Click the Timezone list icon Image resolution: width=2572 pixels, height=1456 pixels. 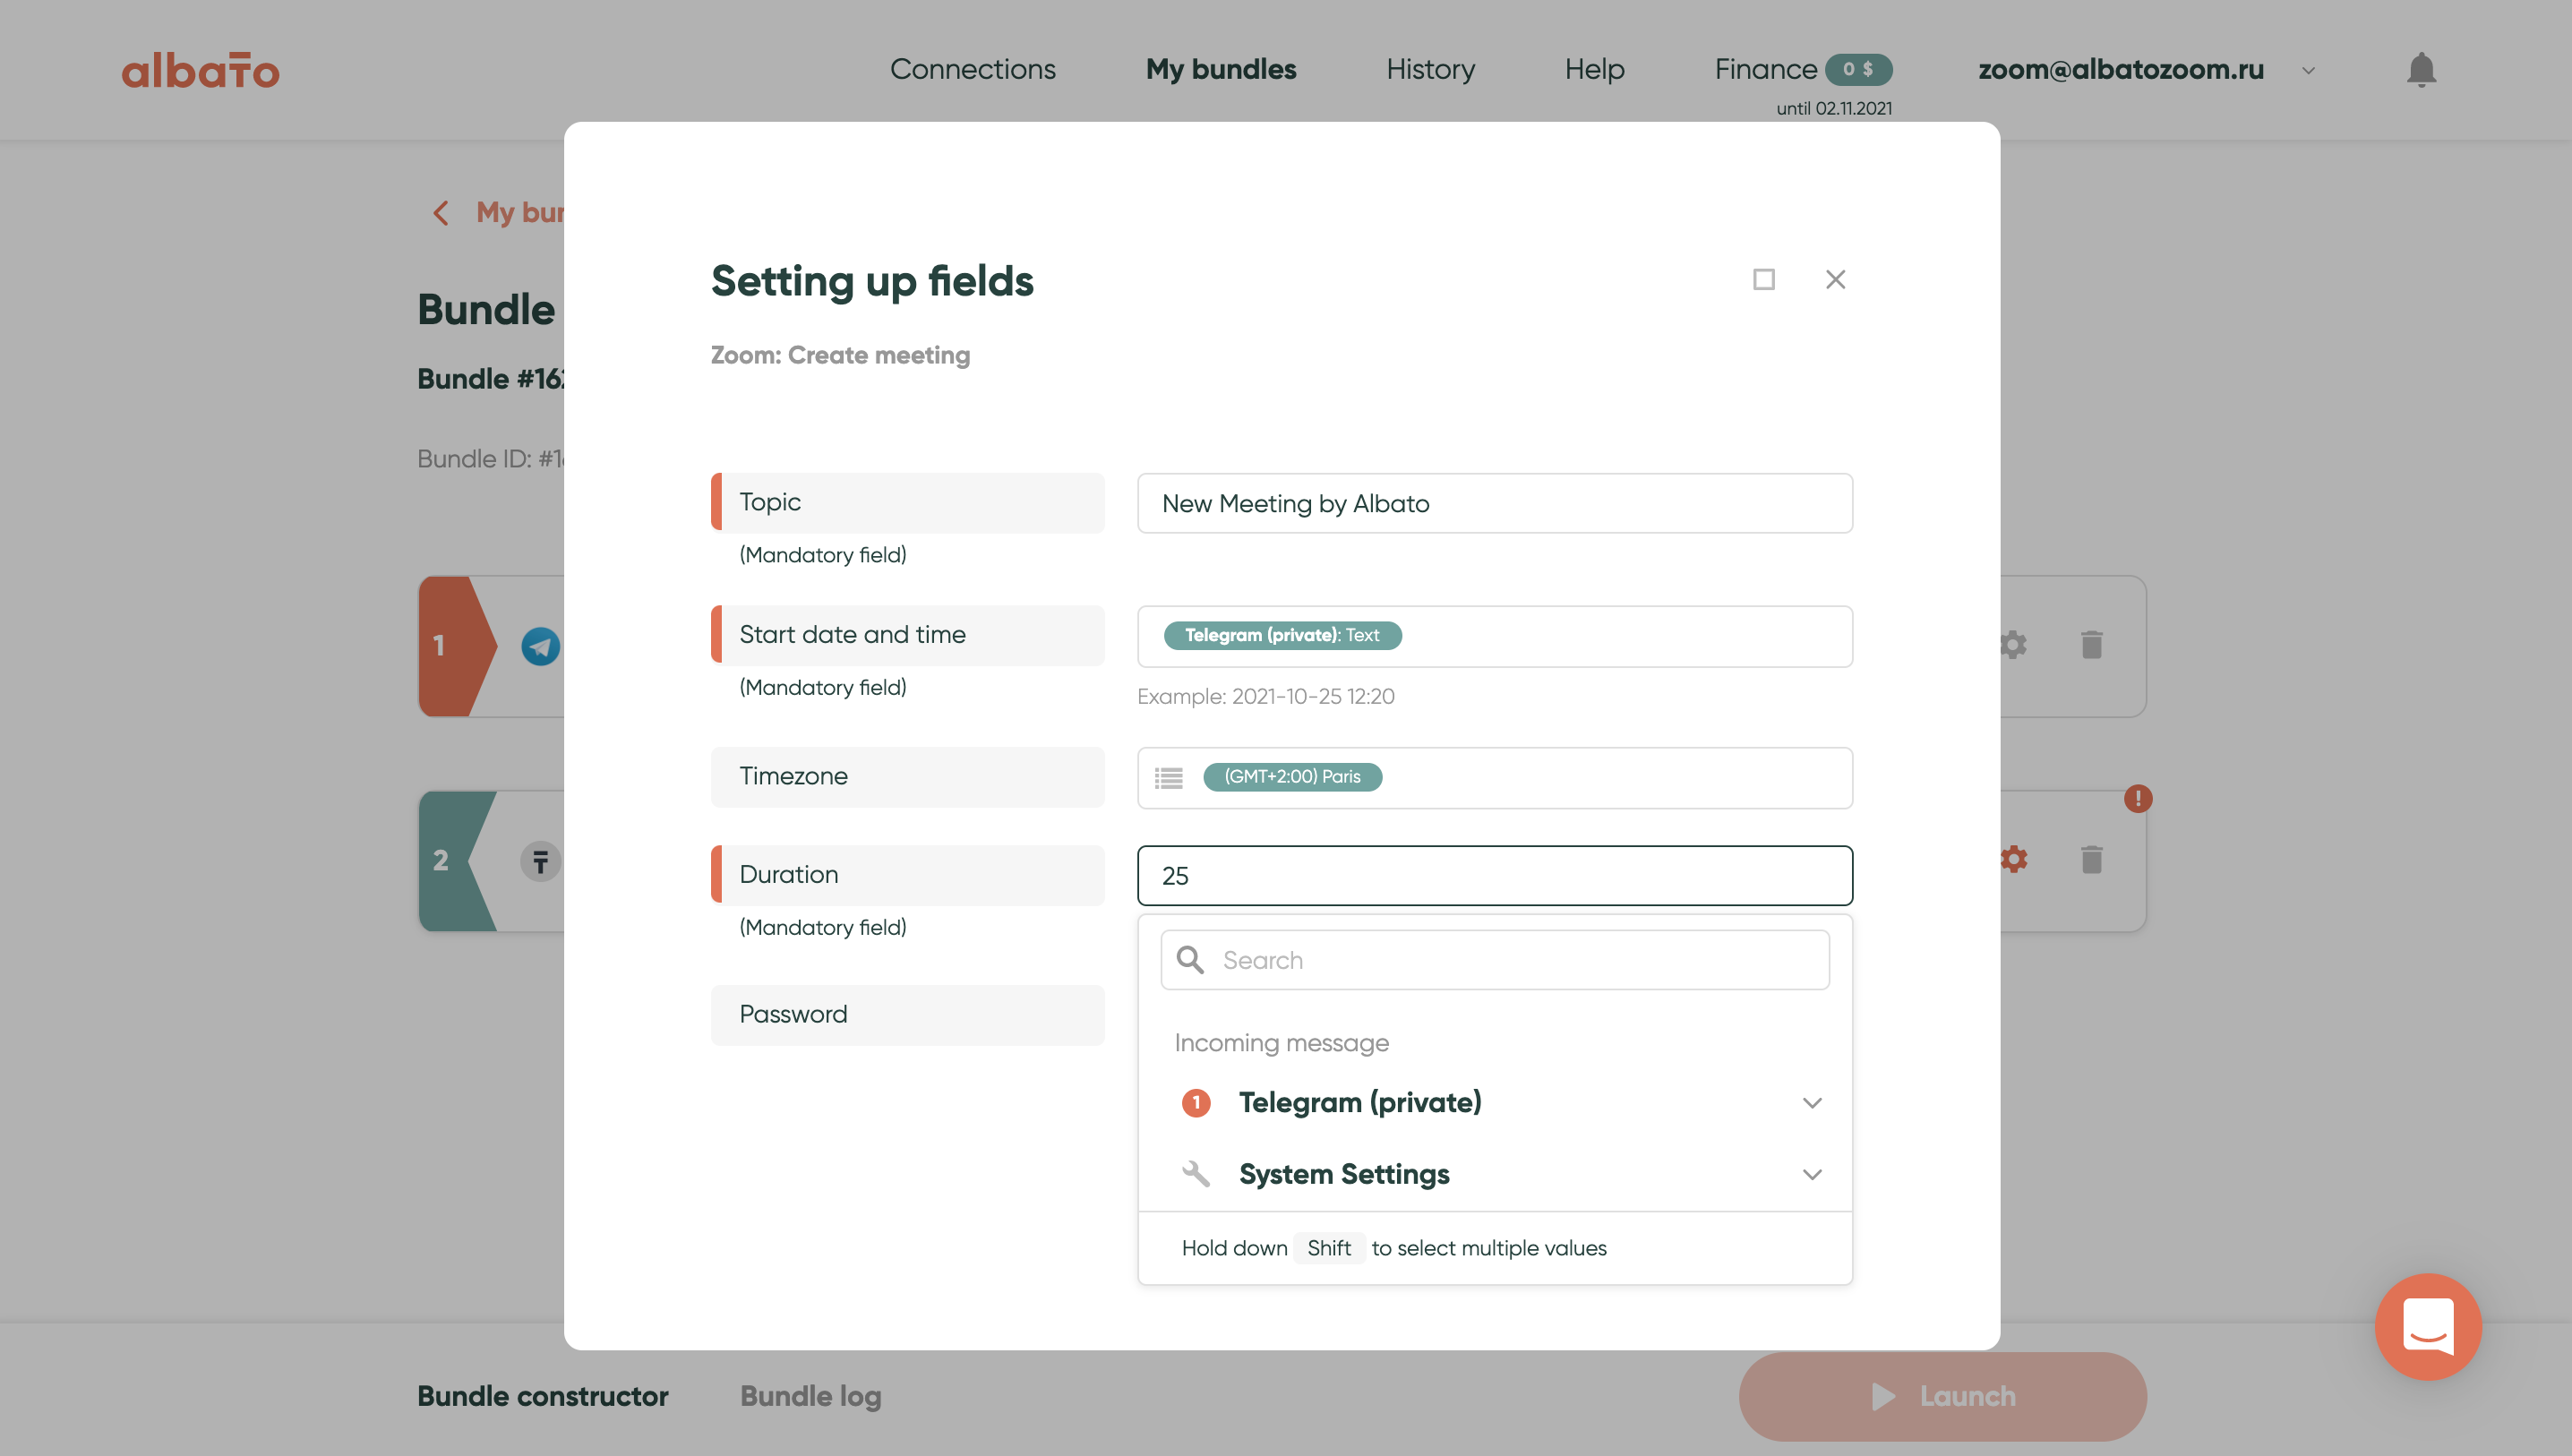click(1168, 777)
